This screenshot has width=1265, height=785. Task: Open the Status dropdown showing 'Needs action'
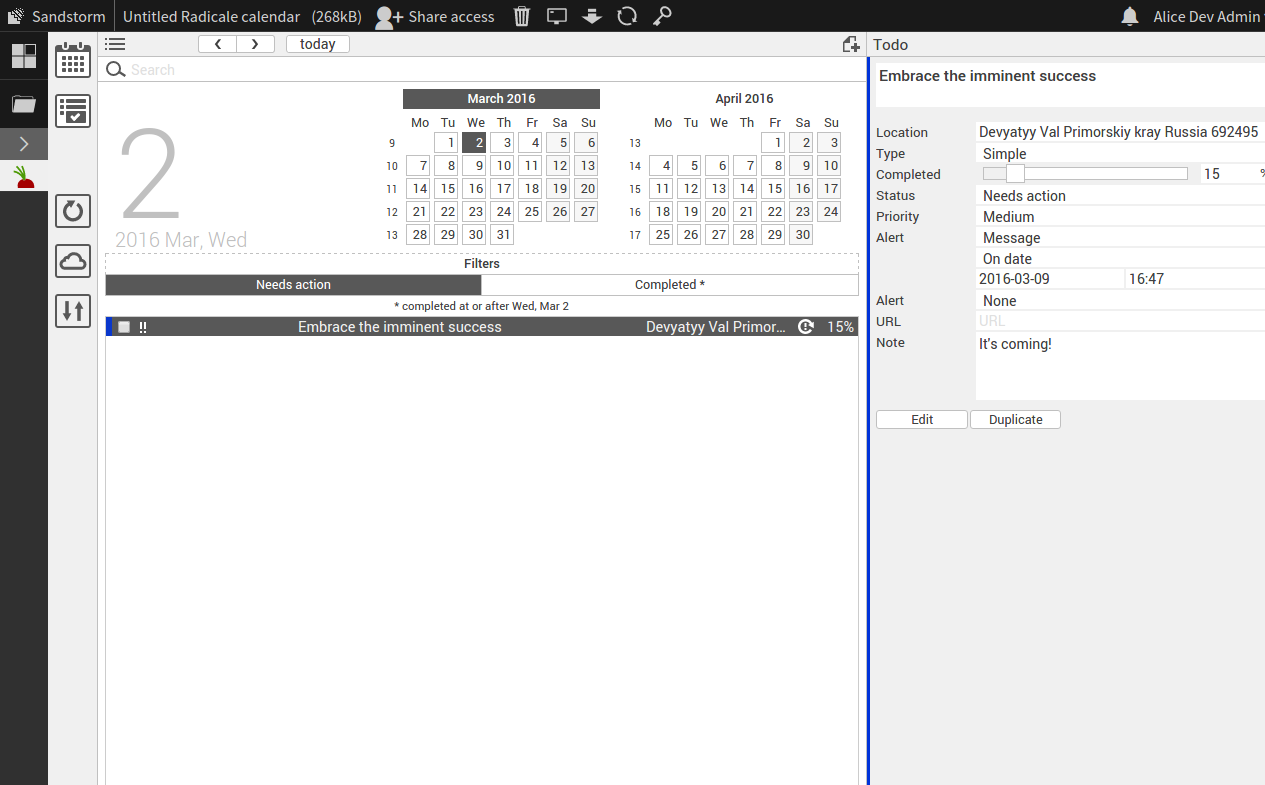1120,196
